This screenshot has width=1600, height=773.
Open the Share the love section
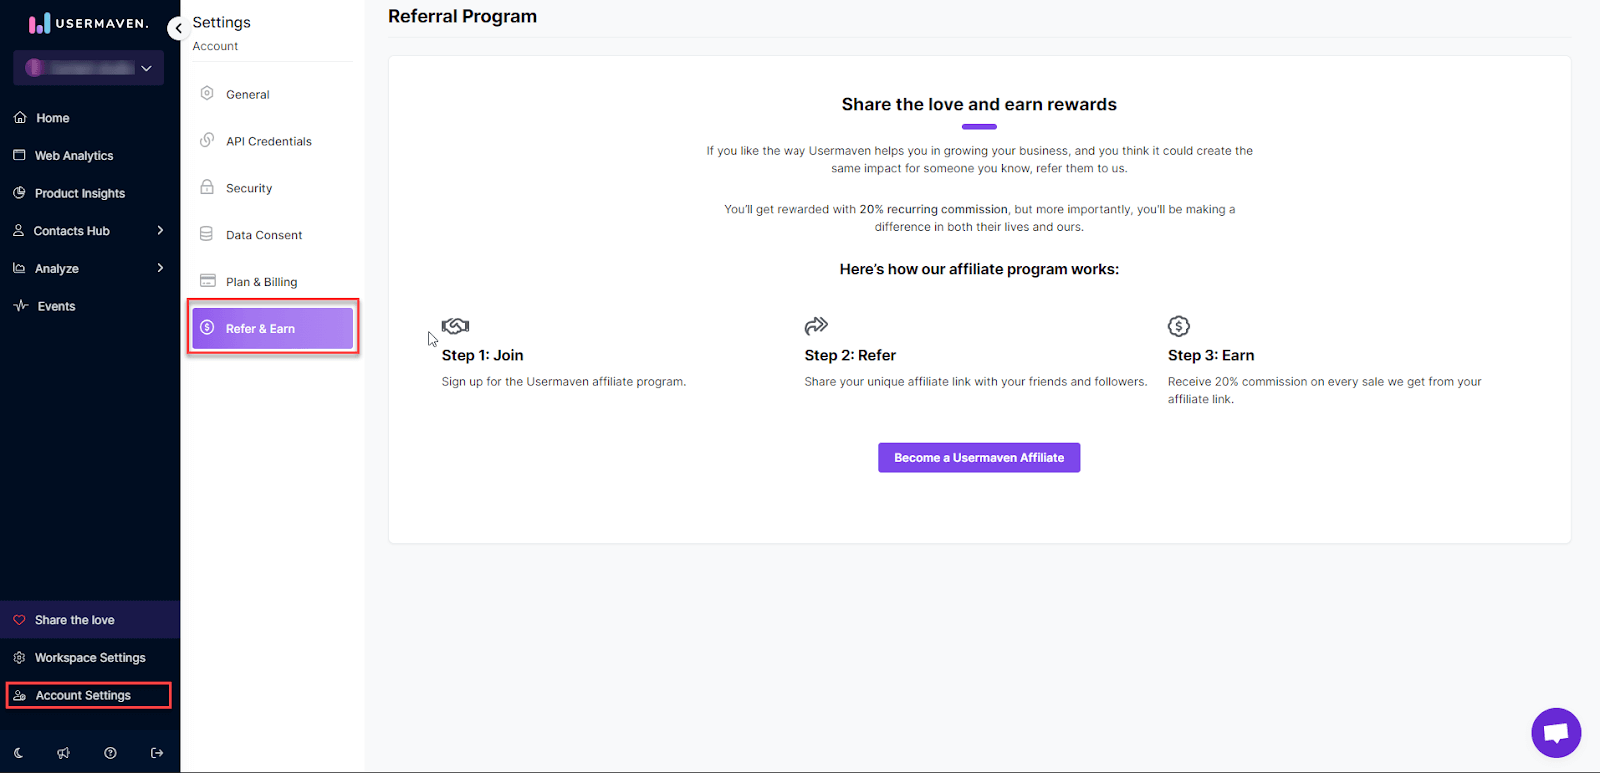point(74,619)
